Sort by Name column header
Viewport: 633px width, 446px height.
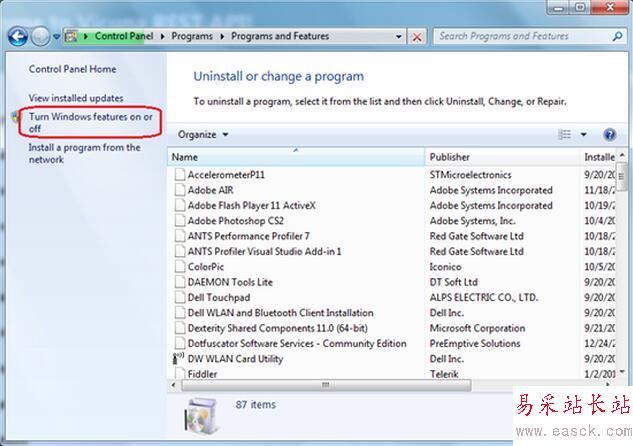coord(296,157)
